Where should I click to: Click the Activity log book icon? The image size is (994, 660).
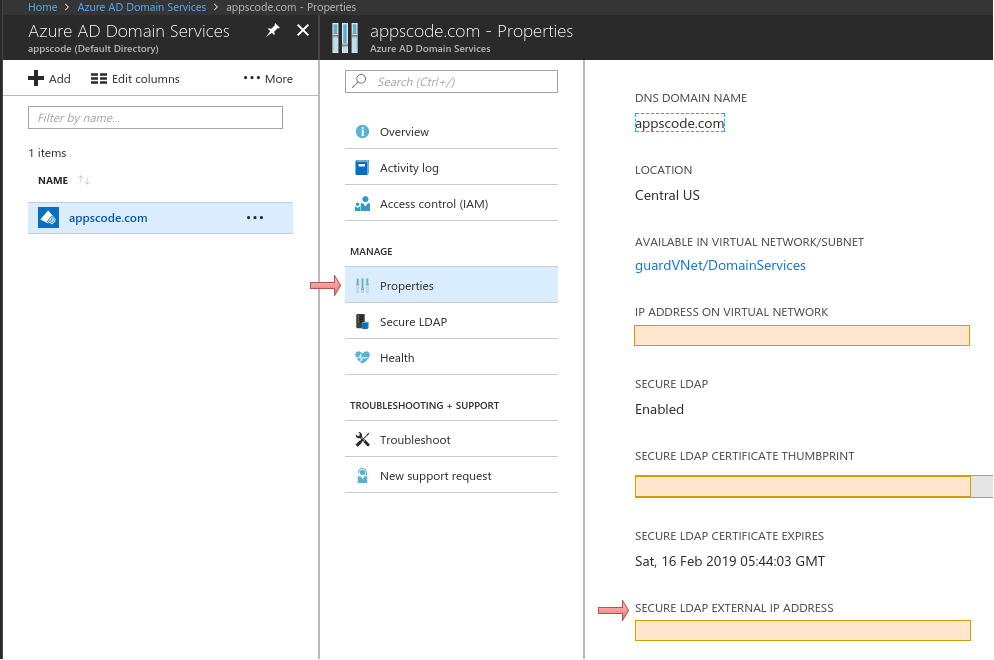(x=362, y=167)
